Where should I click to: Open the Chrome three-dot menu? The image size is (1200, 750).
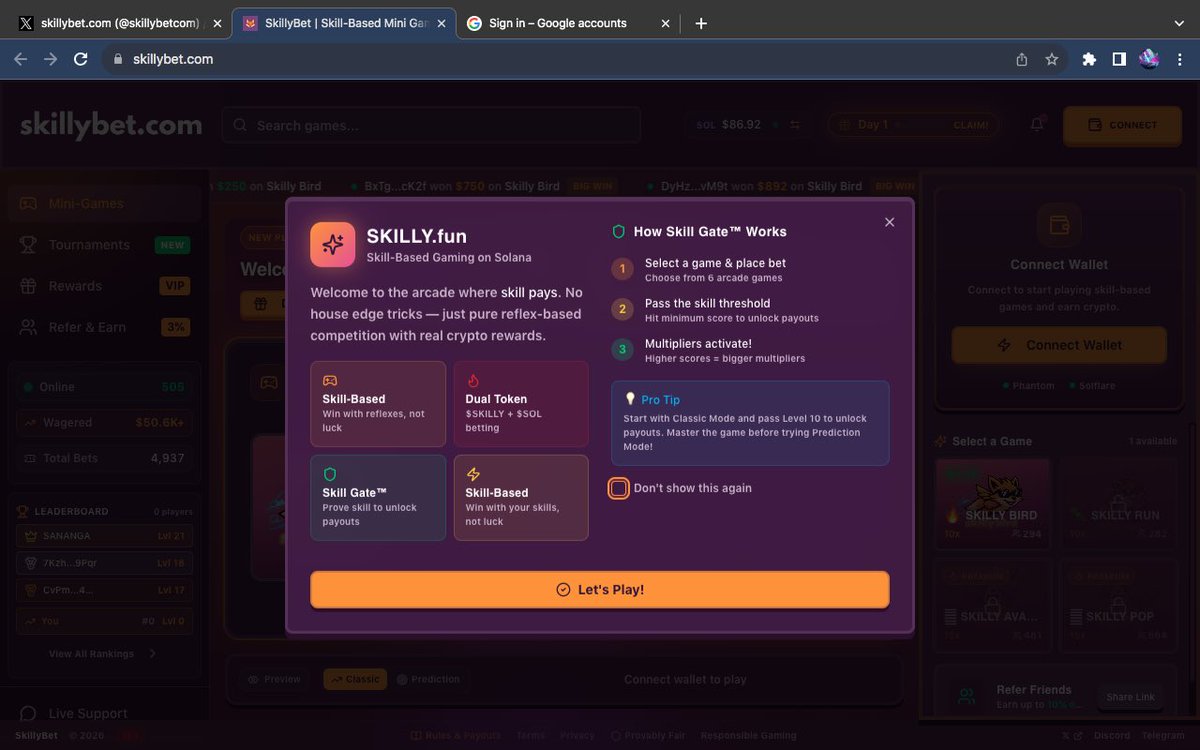1178,59
